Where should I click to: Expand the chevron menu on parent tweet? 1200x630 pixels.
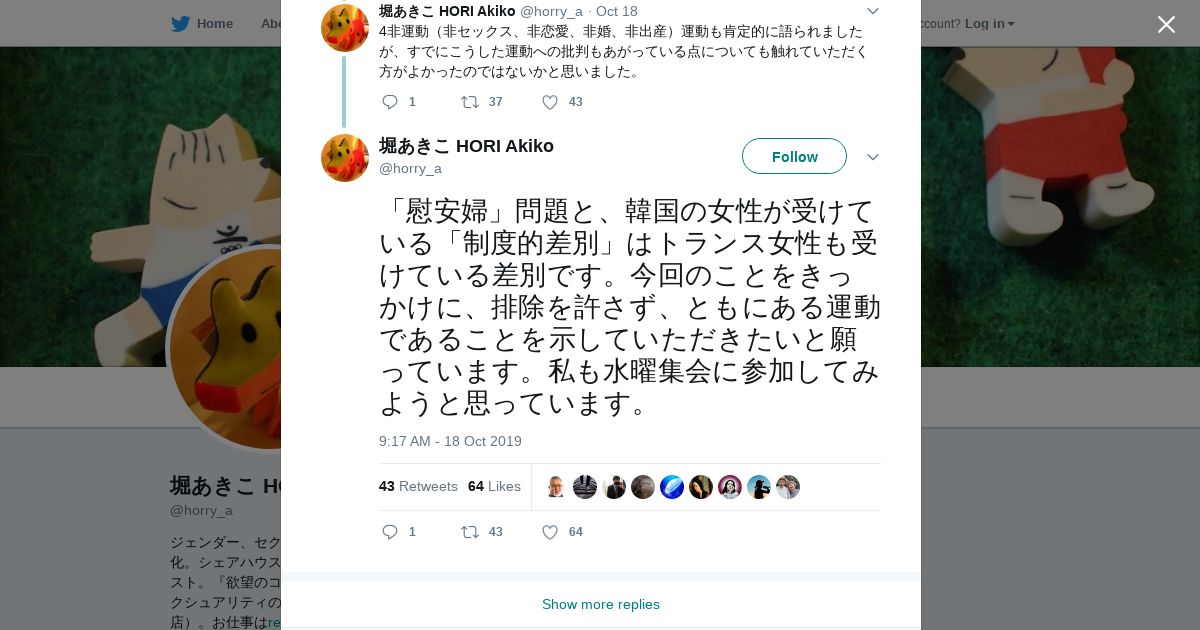pos(873,11)
